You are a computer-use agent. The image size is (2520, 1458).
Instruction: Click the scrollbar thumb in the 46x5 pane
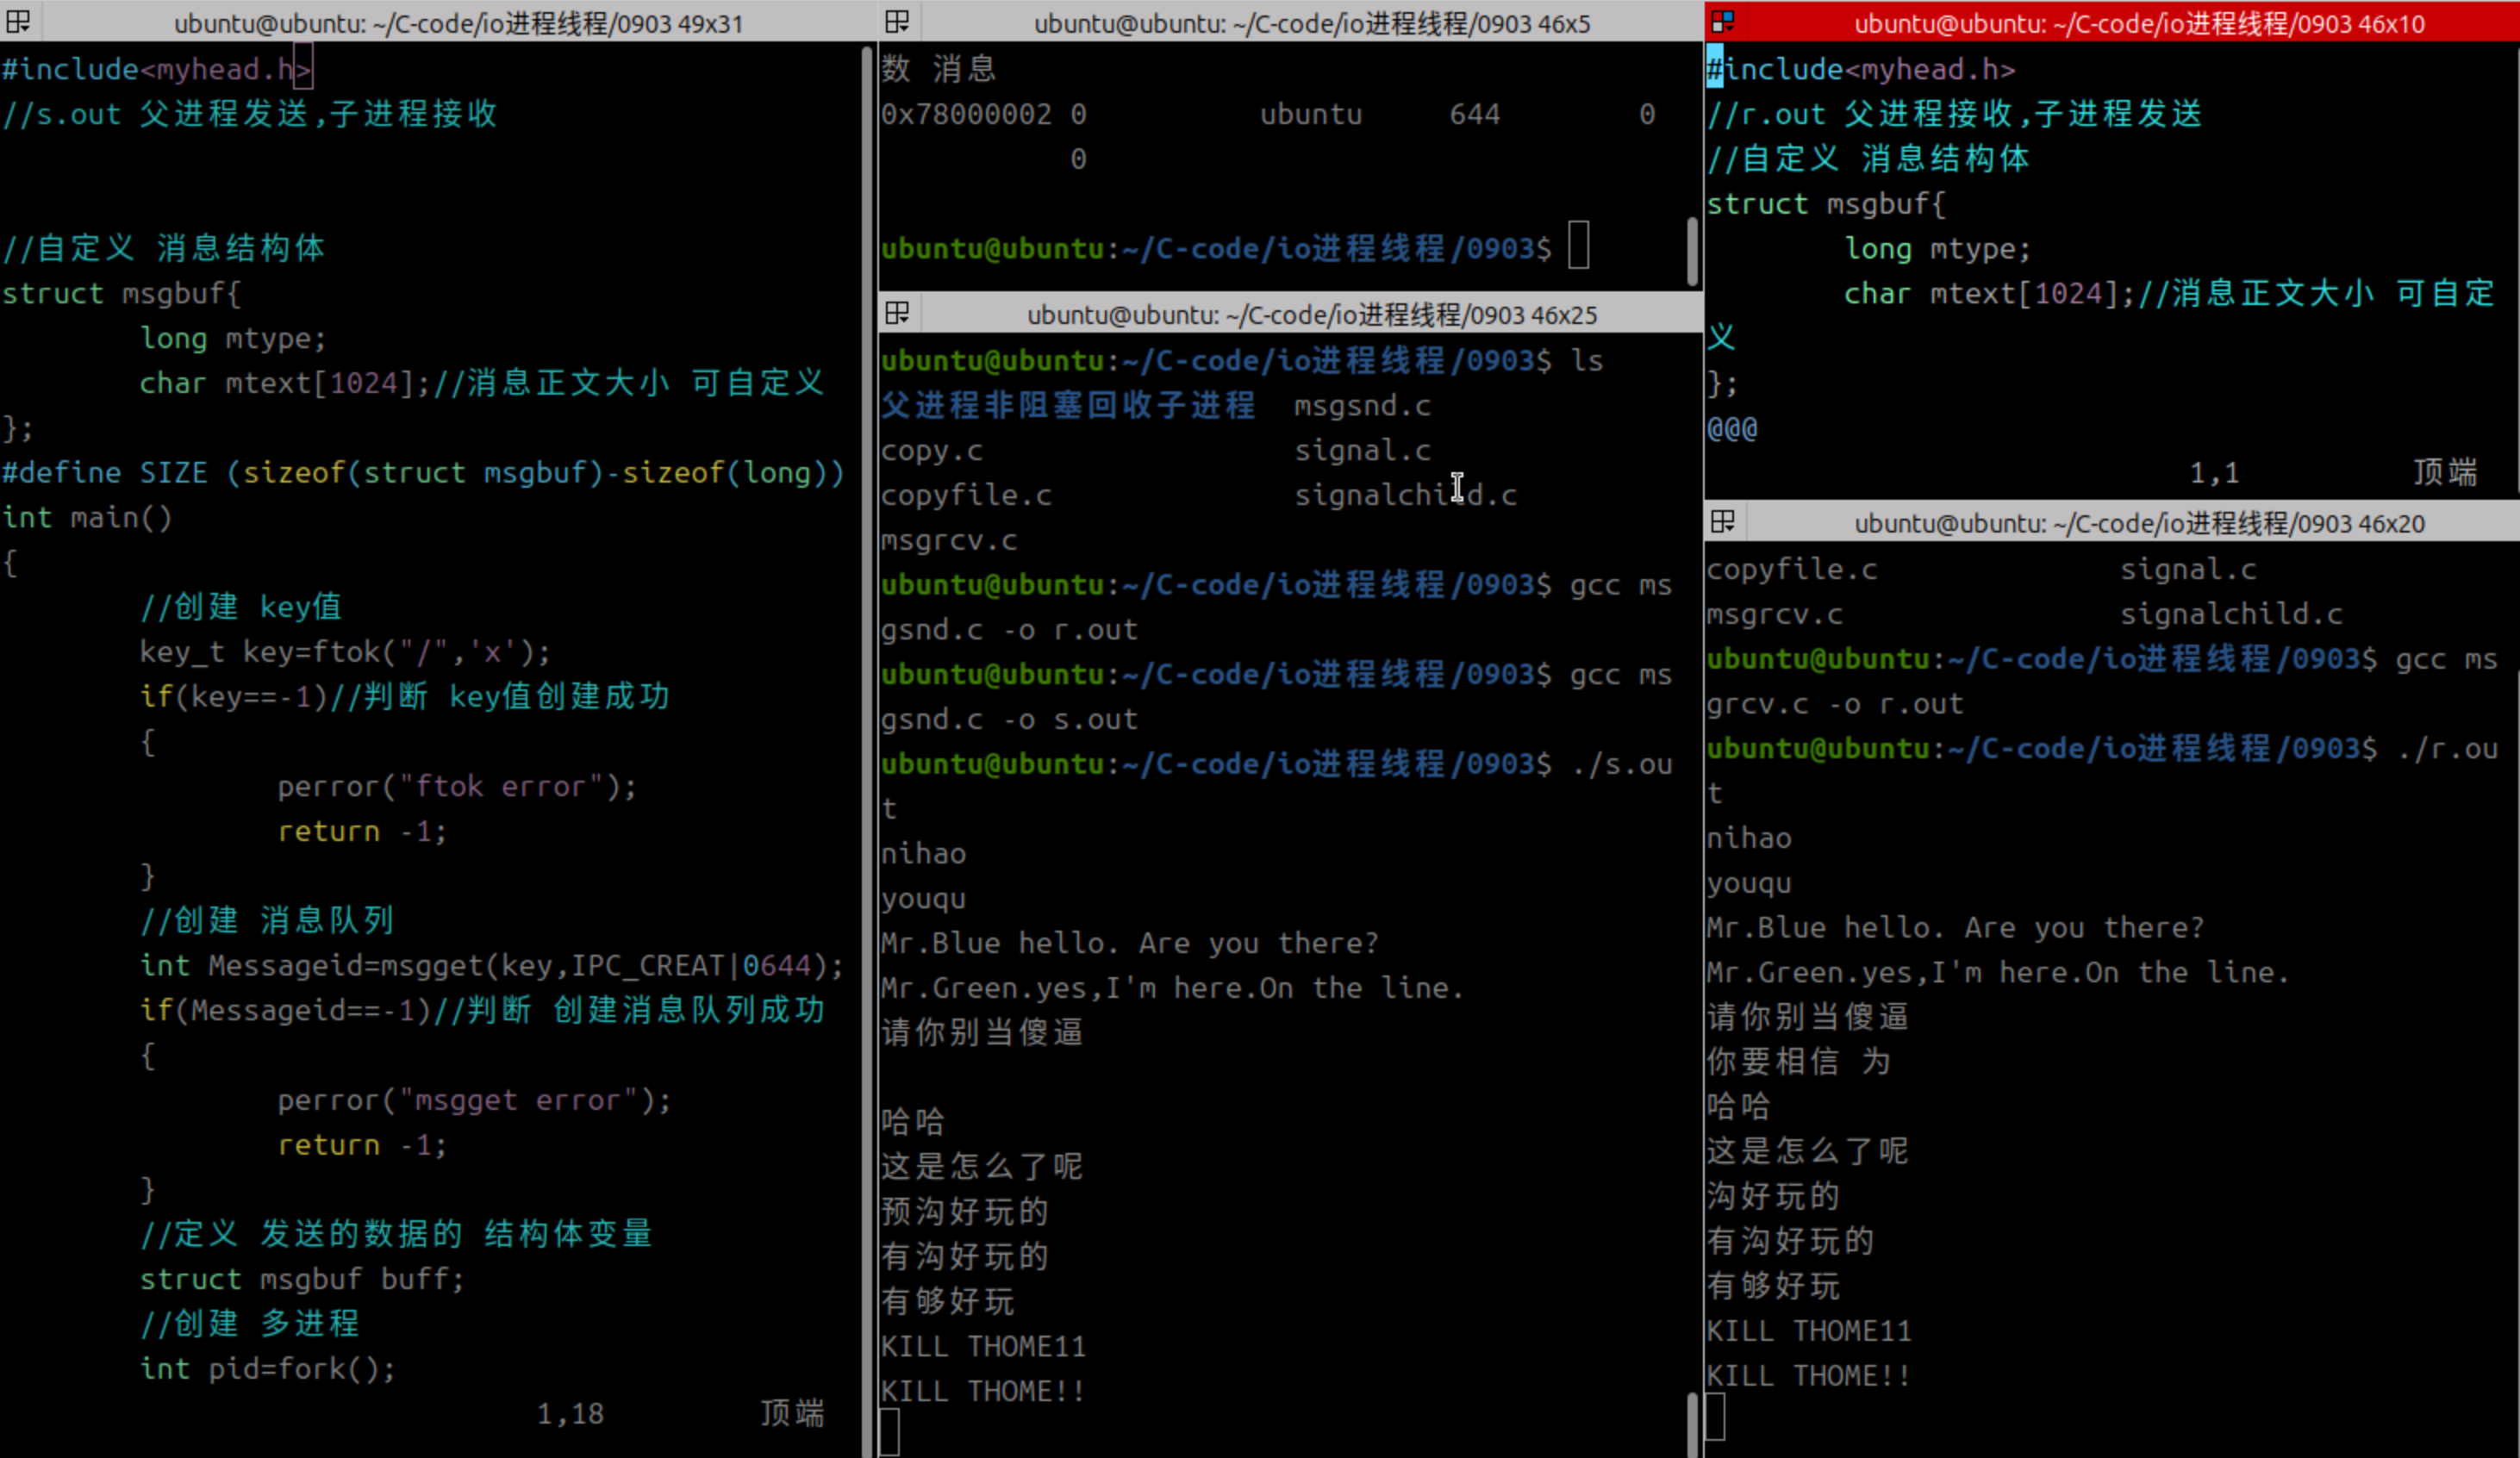coord(1692,250)
